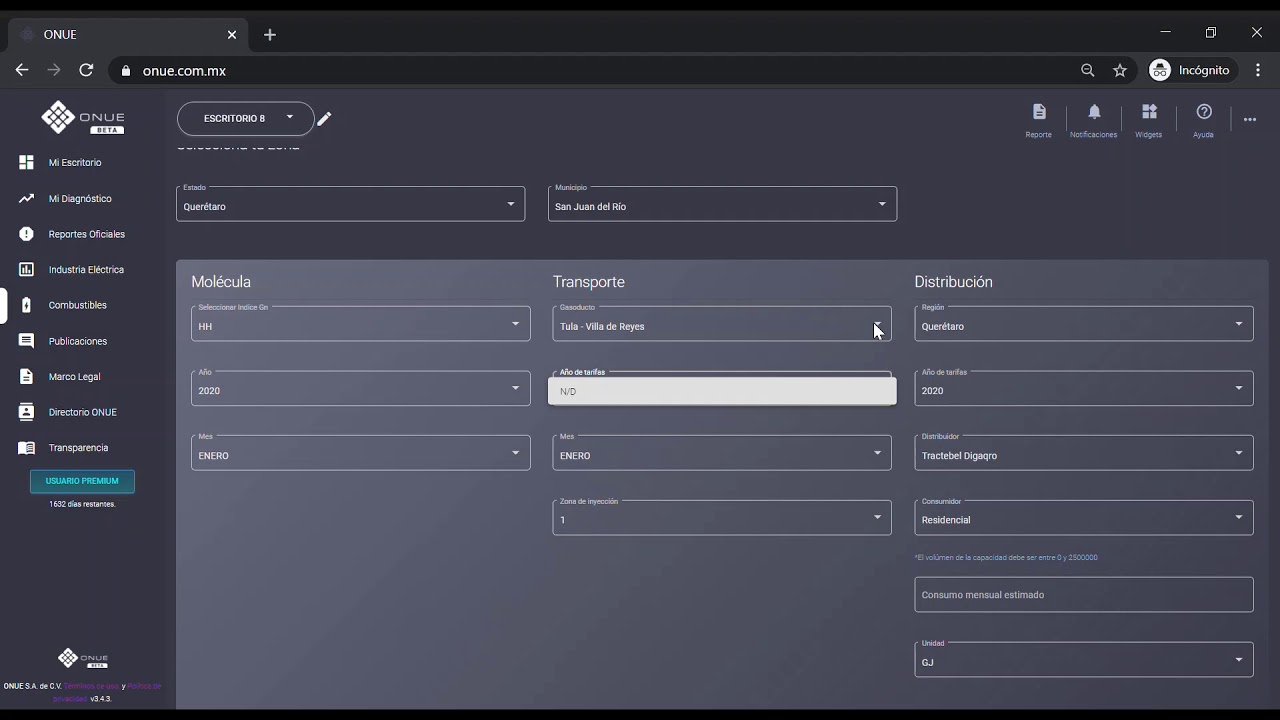Click the Consumo mensual estimado input field
The height and width of the screenshot is (720, 1280).
(1084, 595)
